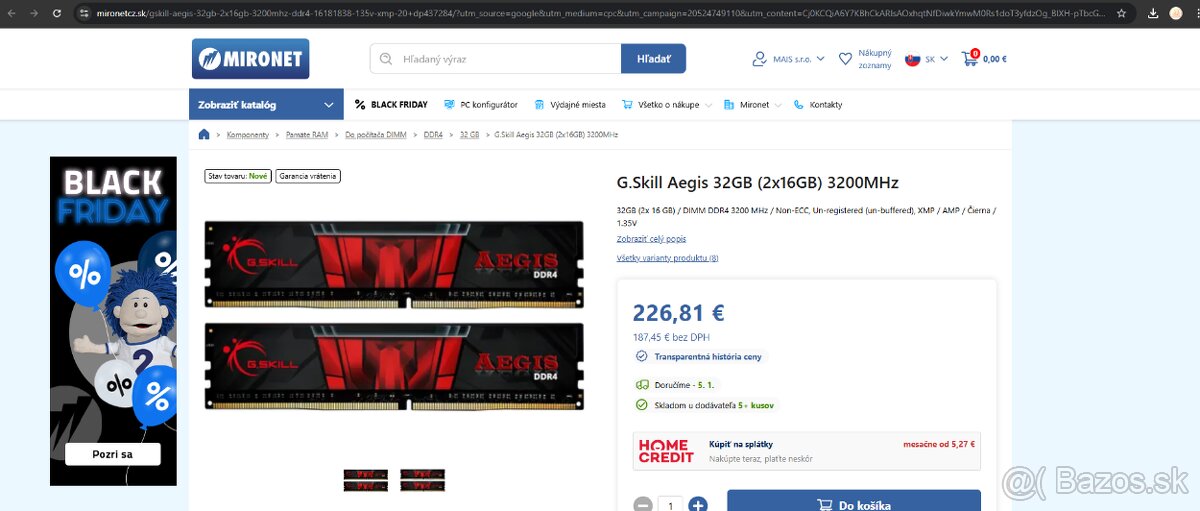1200x511 pixels.
Task: Click Garancia vrátenia badge
Action: pyautogui.click(x=308, y=176)
